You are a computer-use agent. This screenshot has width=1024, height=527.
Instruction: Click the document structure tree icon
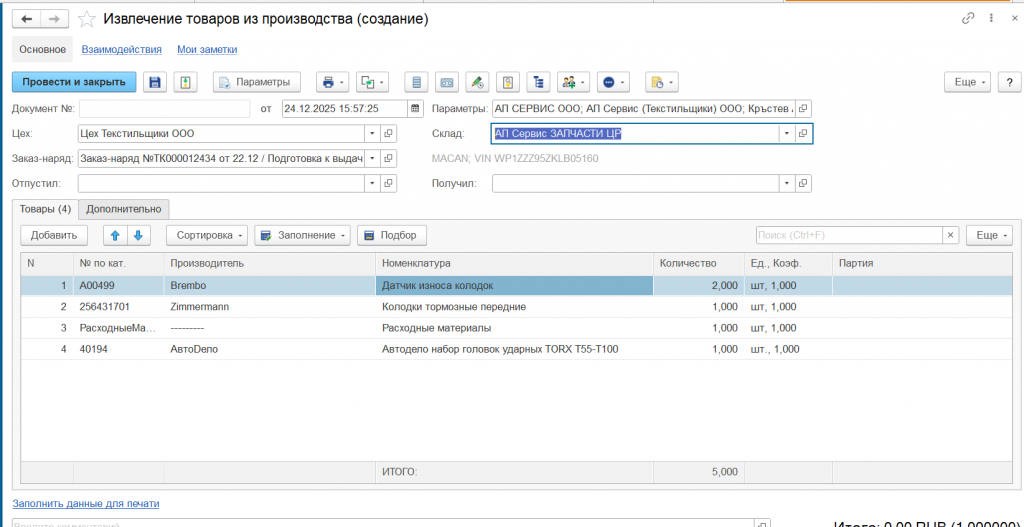pyautogui.click(x=539, y=82)
